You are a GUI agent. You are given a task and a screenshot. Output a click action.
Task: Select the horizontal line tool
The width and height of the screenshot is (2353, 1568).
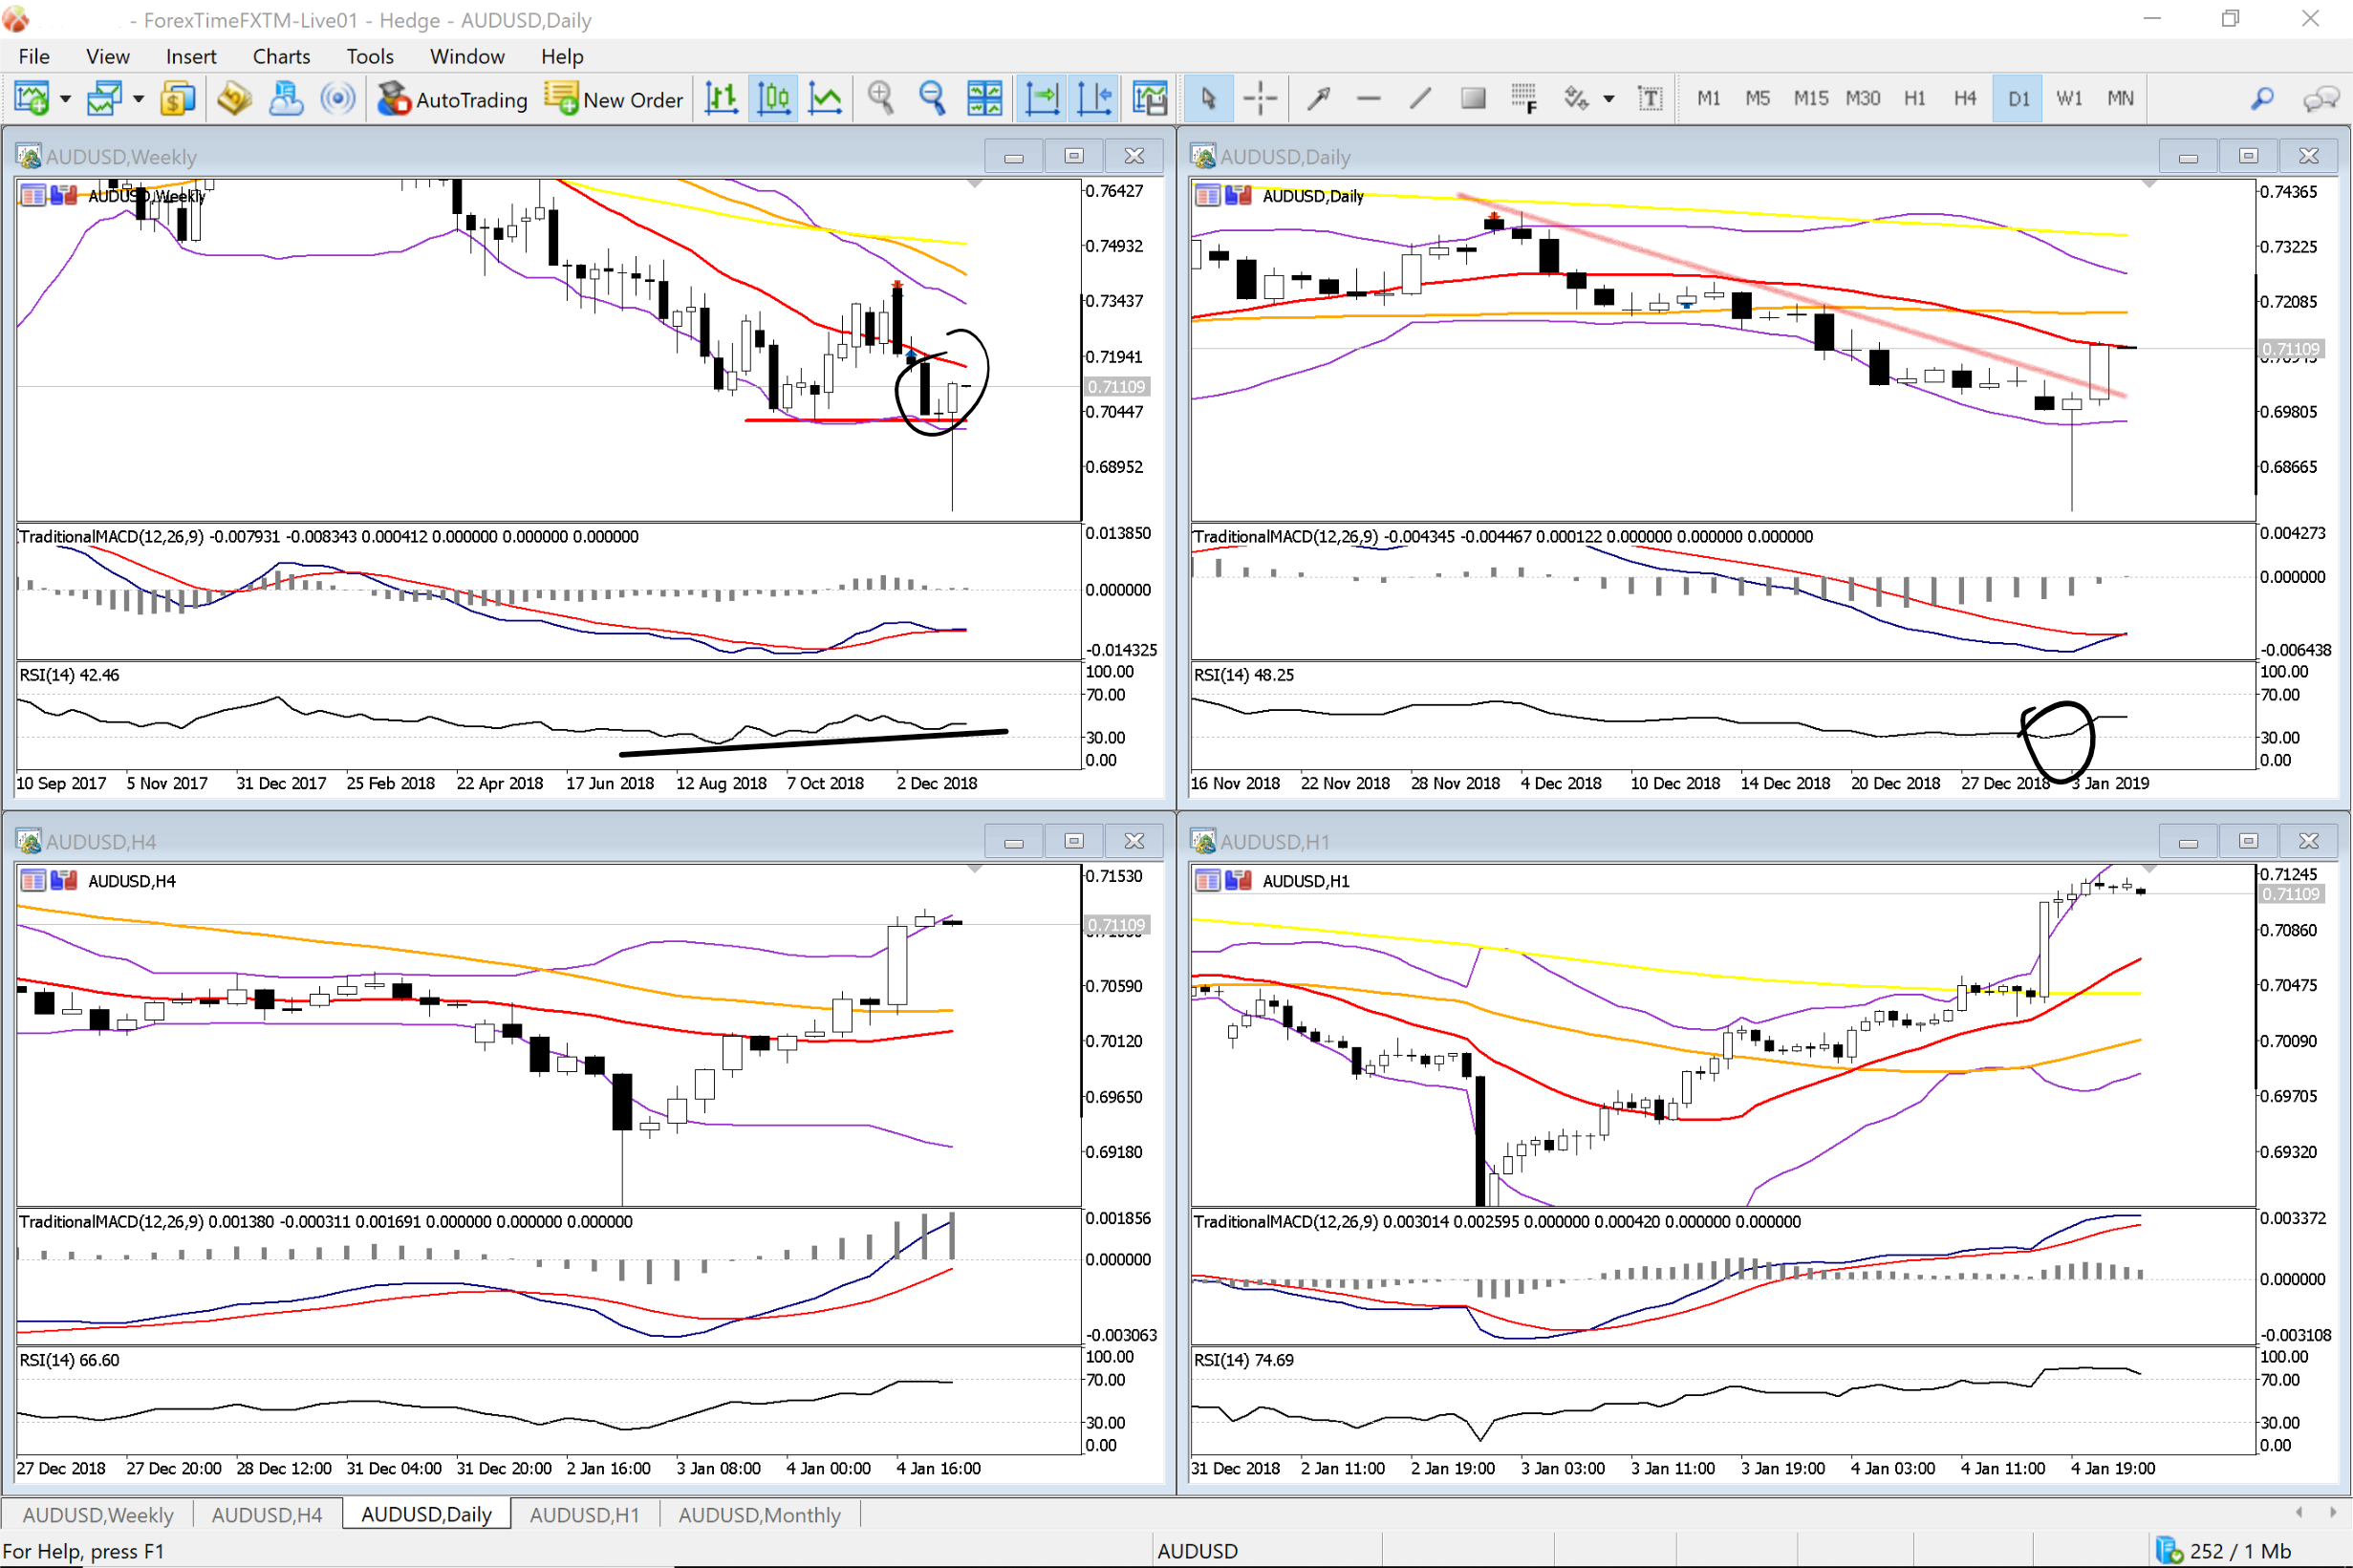point(1368,99)
